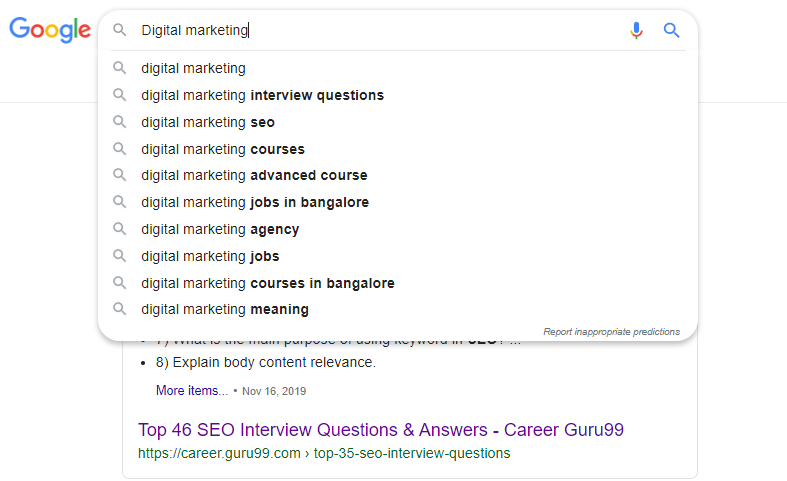Click in the 'Digital marketing' search box
Viewport: 787px width, 481px height.
[380, 31]
